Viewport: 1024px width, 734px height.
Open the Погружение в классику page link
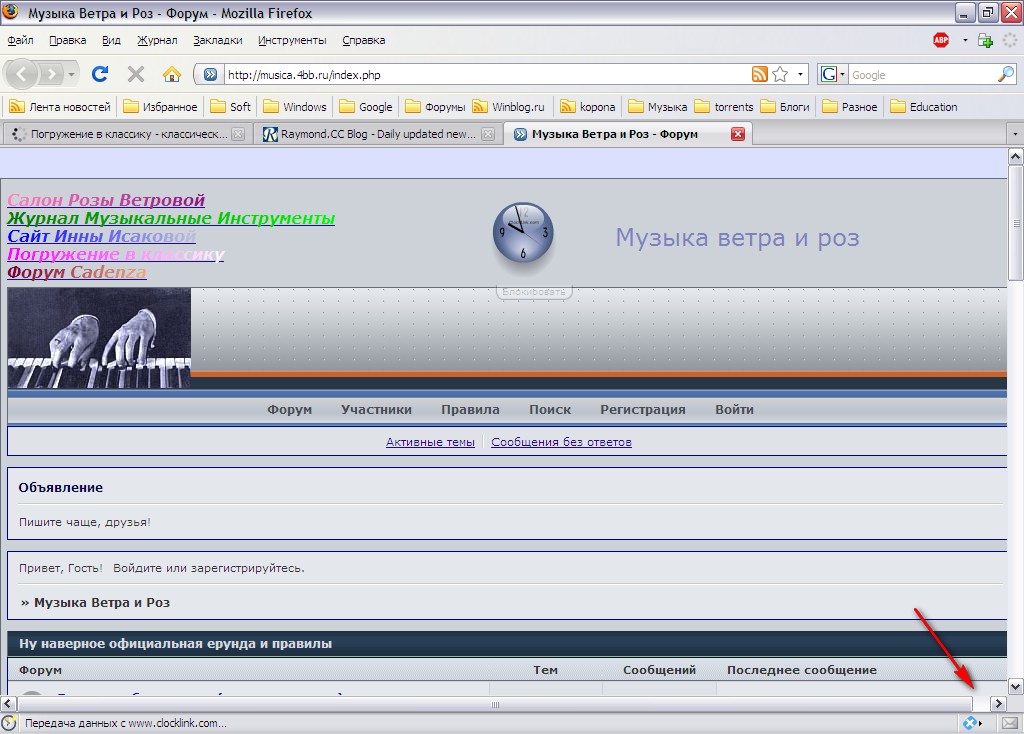tap(116, 254)
